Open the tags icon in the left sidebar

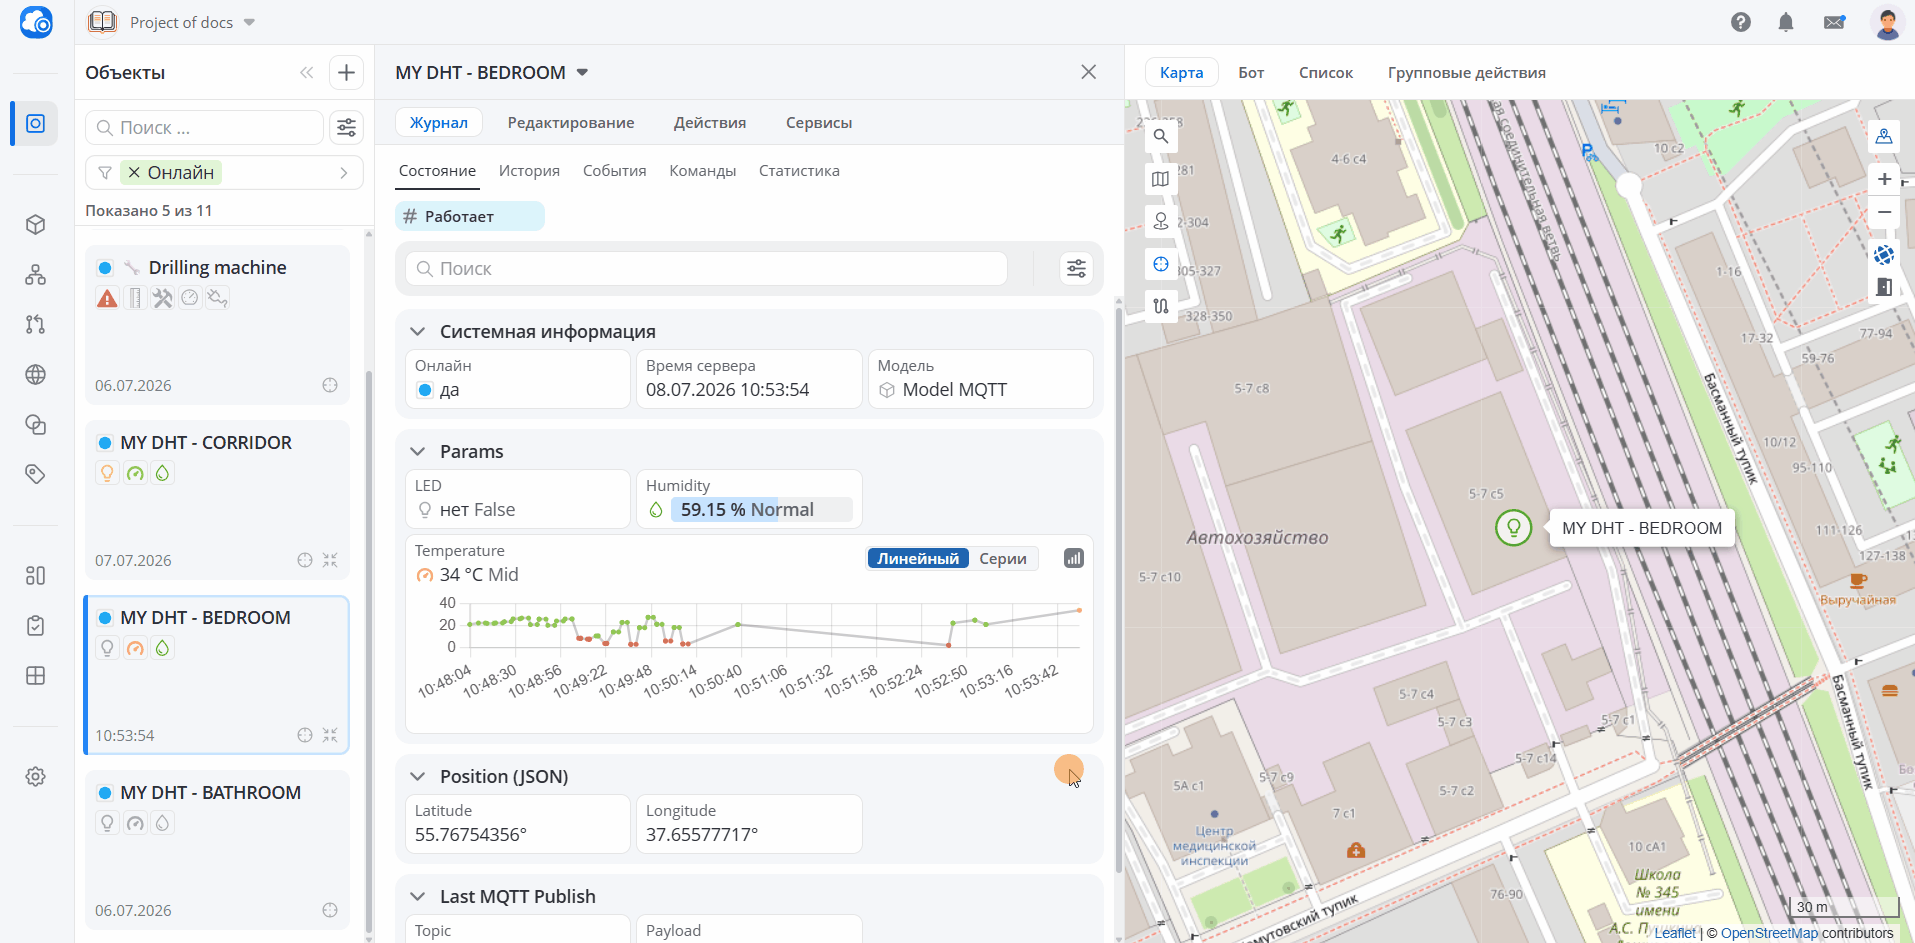pos(35,474)
